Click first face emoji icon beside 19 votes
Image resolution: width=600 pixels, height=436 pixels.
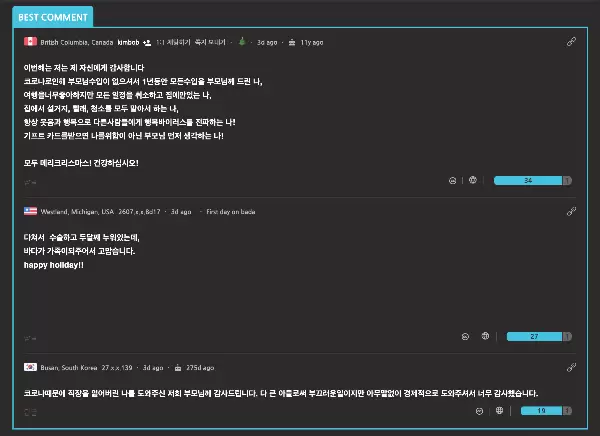pos(479,411)
